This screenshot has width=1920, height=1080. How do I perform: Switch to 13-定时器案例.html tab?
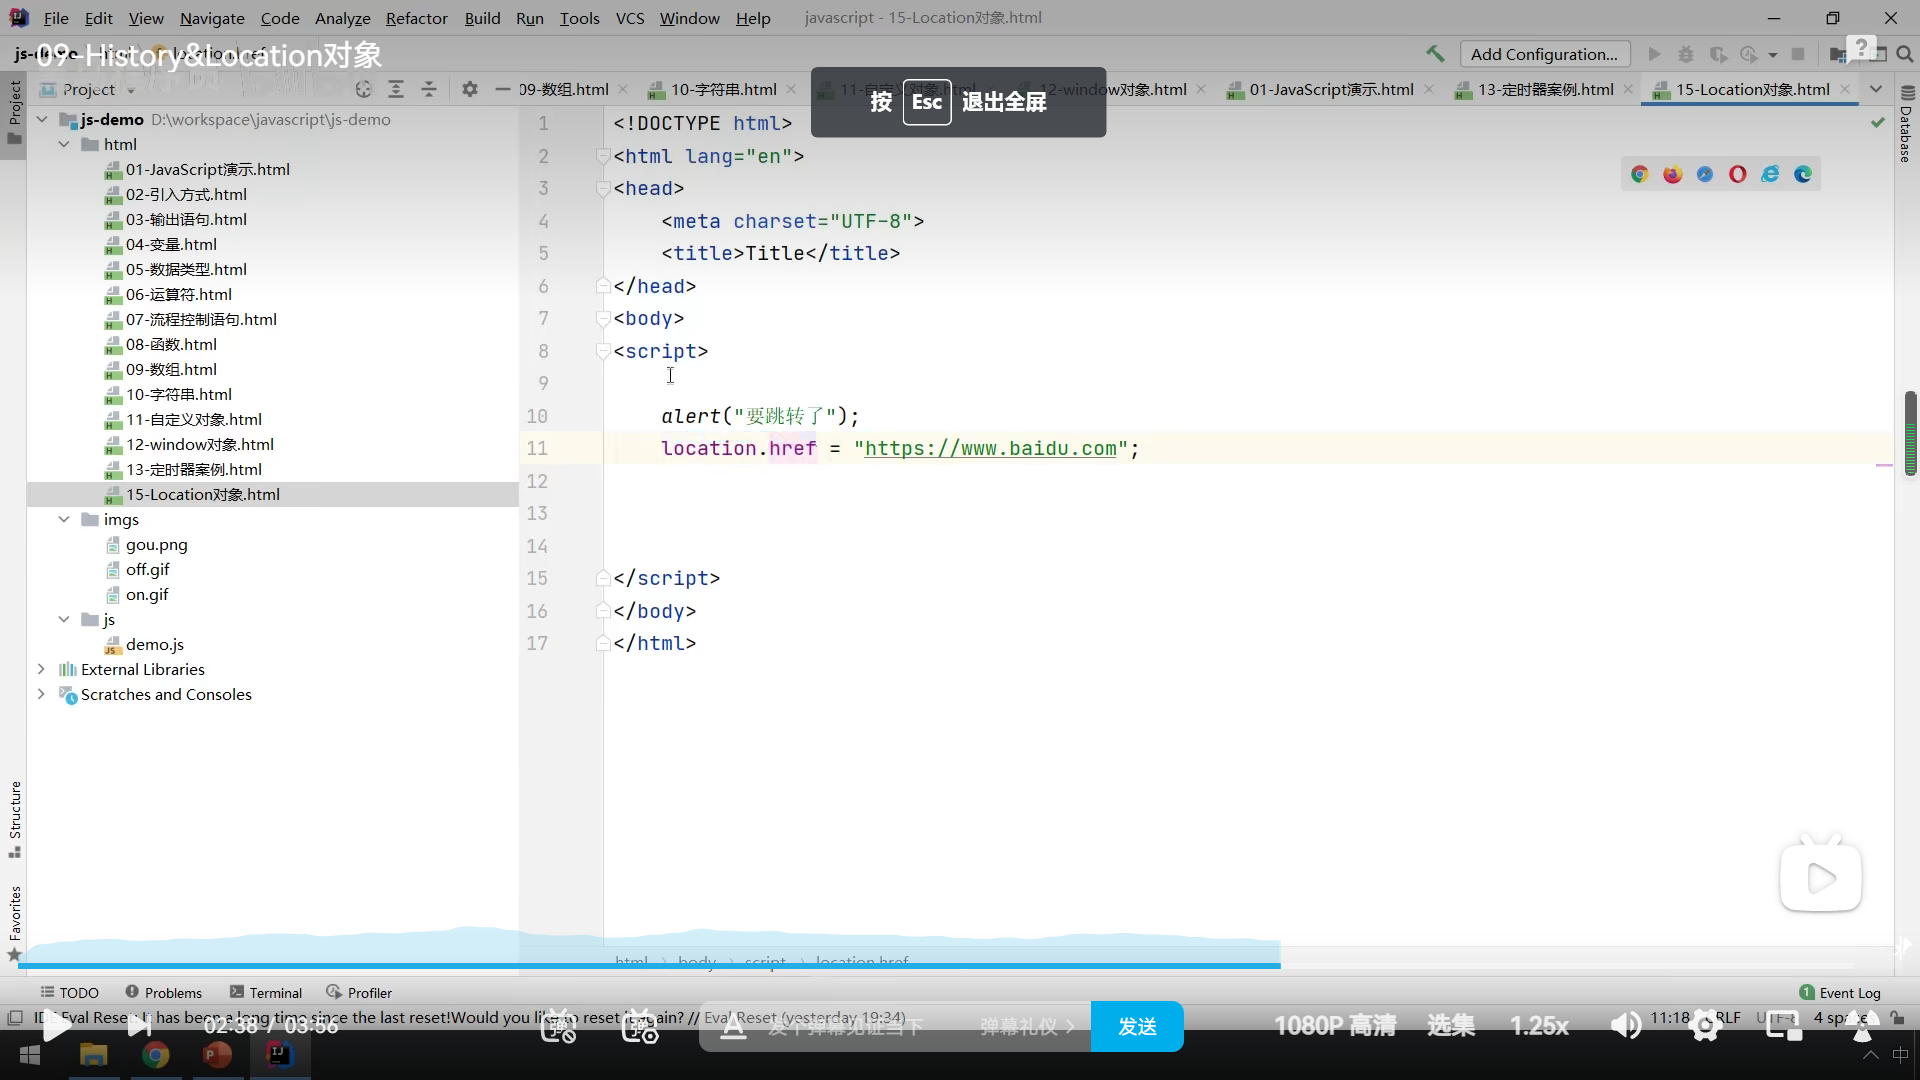click(x=1545, y=89)
